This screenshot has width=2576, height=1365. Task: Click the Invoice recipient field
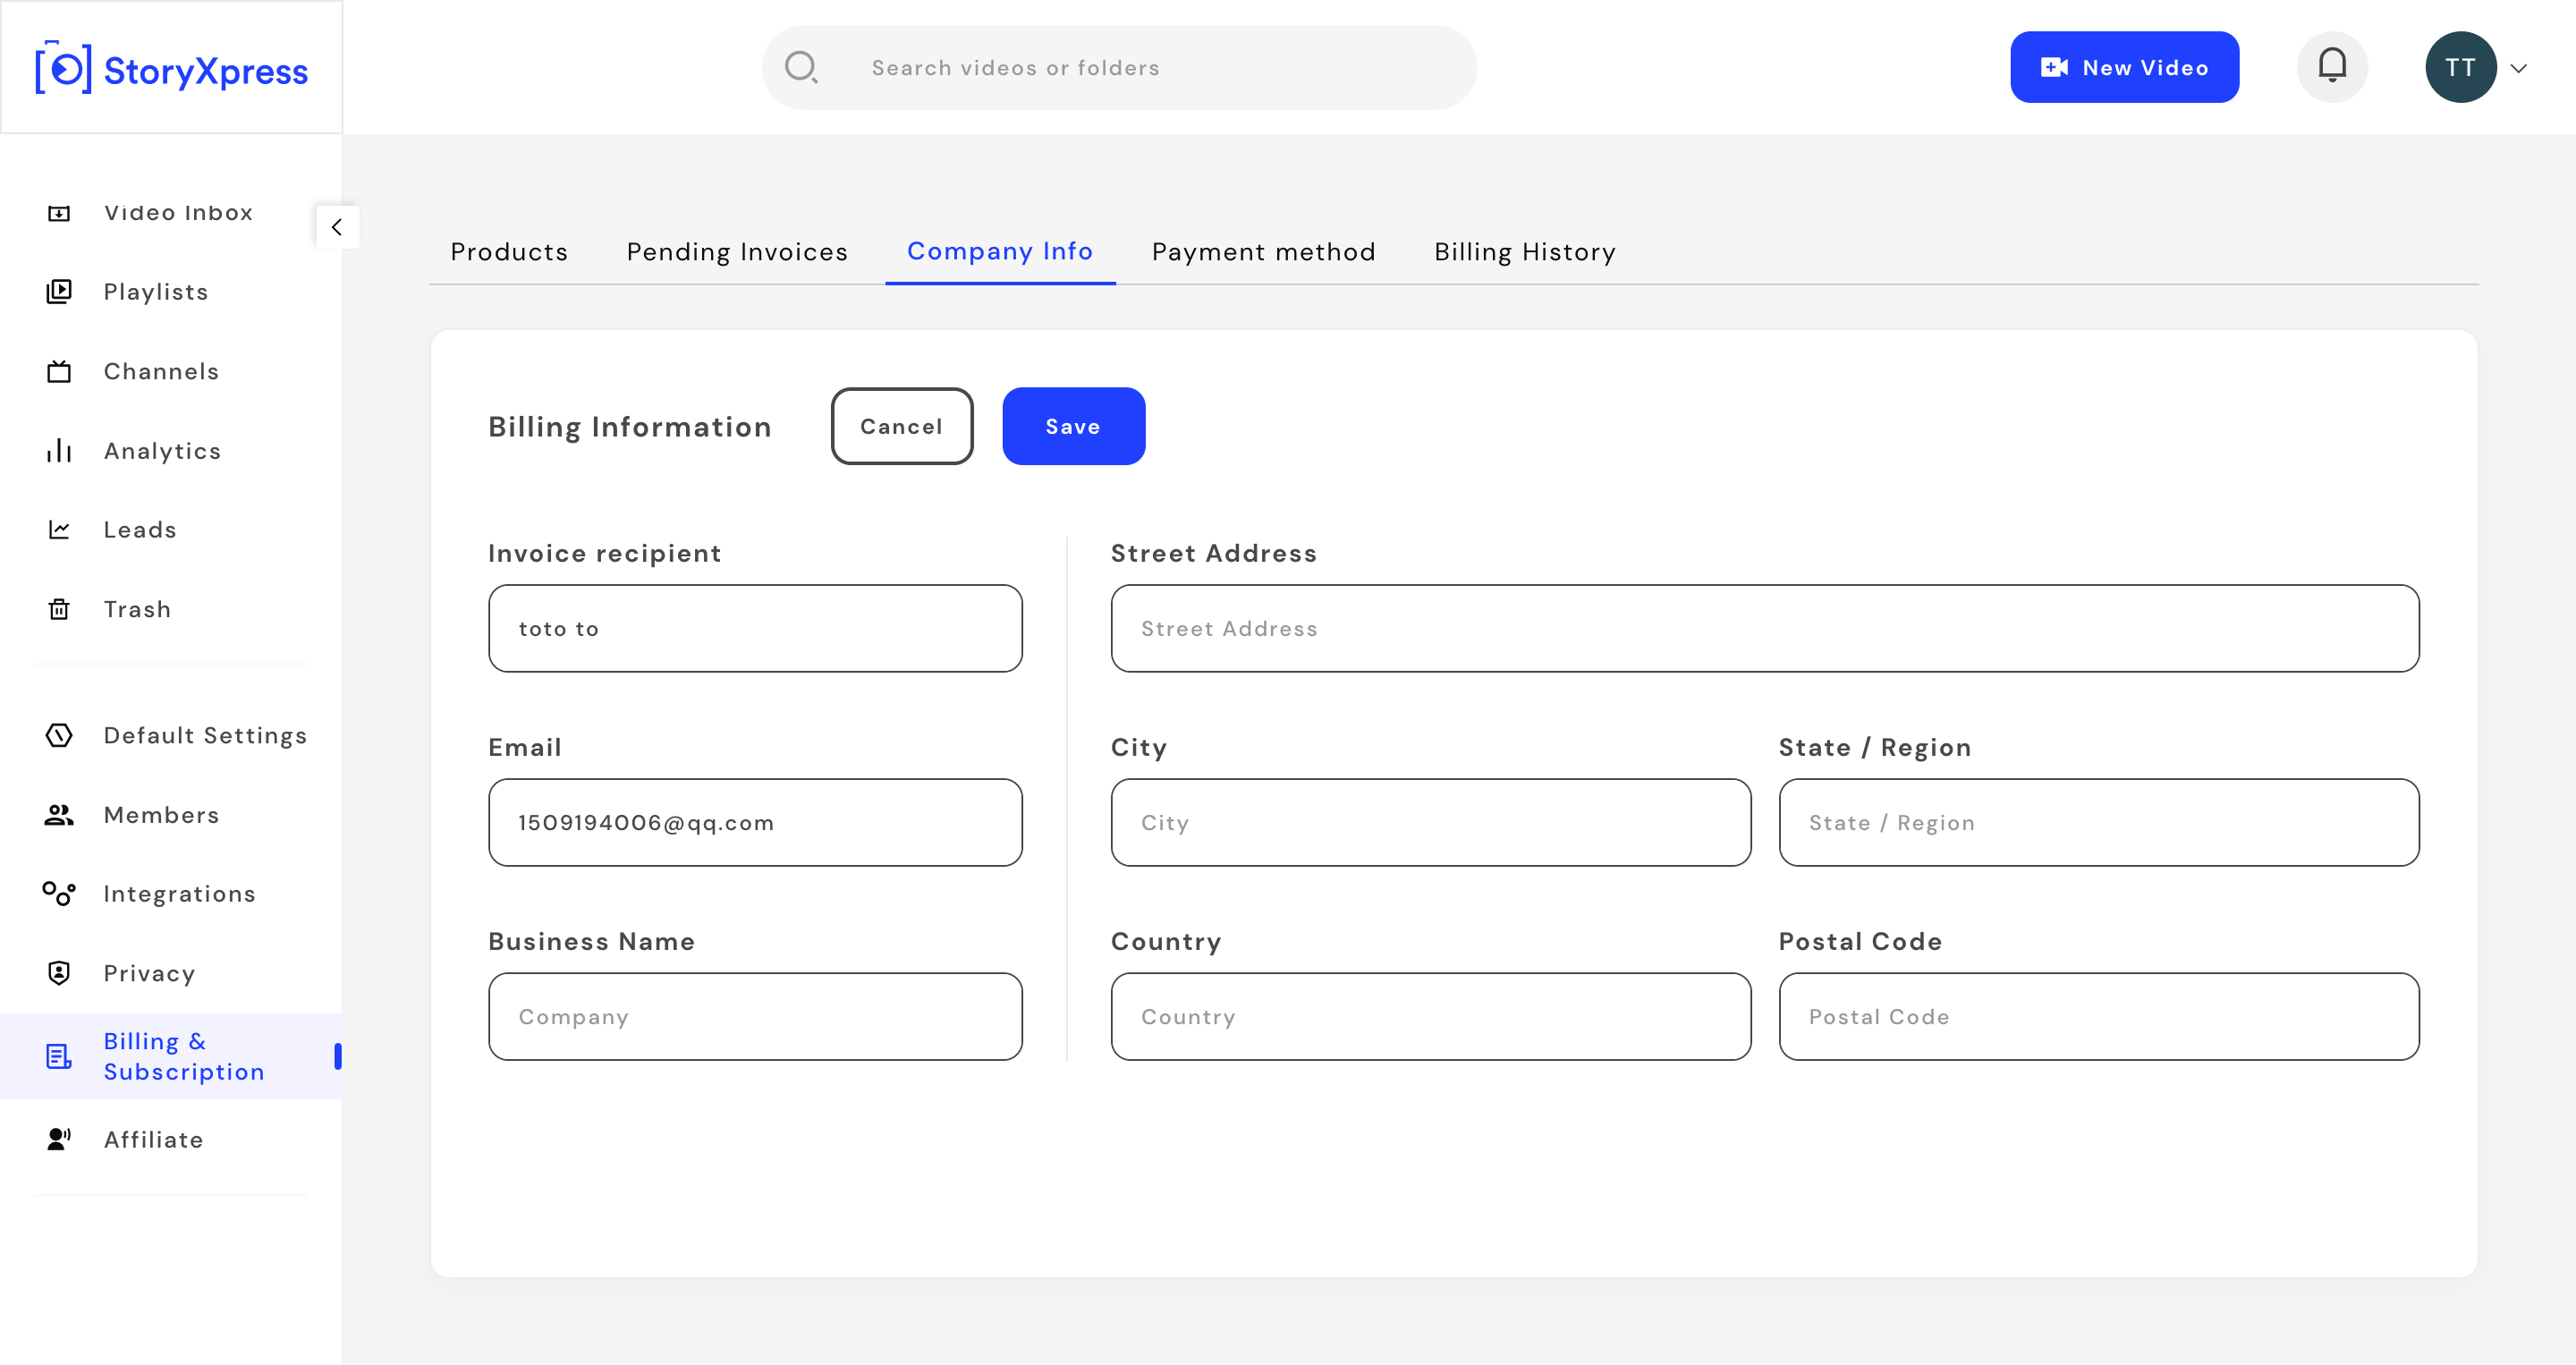pyautogui.click(x=755, y=628)
